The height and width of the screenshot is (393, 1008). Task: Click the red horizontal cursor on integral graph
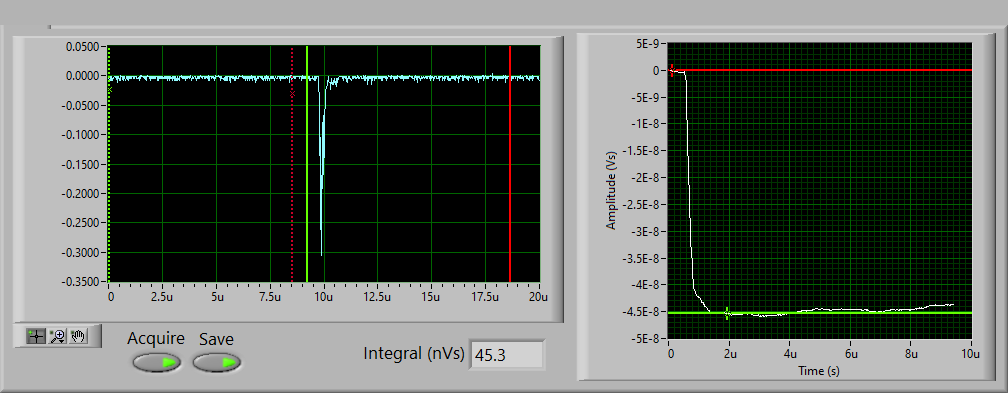[x=820, y=69]
